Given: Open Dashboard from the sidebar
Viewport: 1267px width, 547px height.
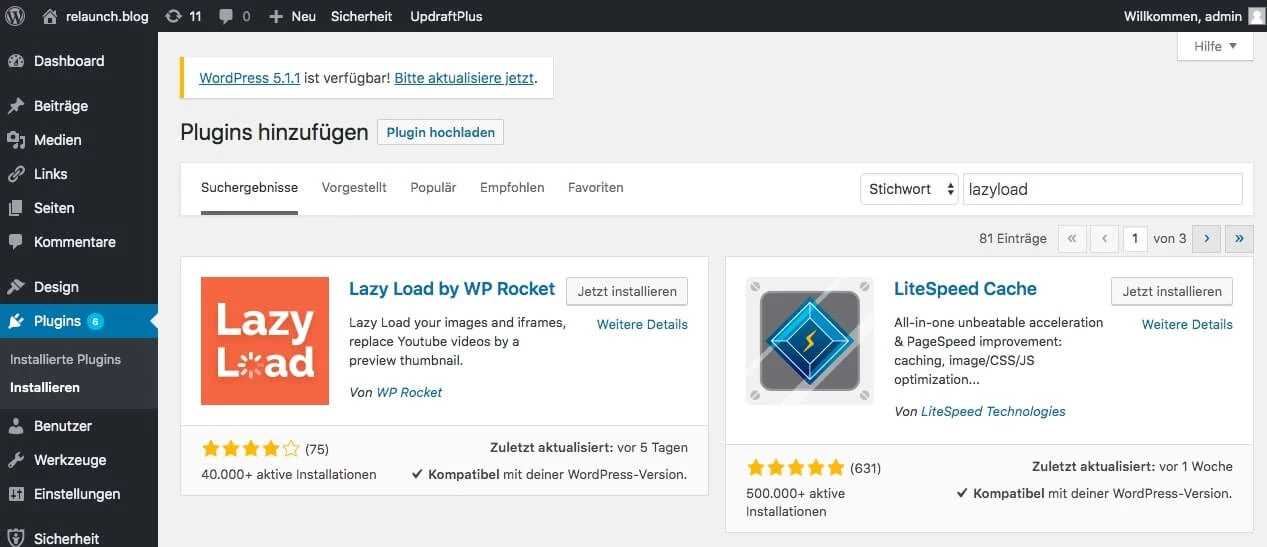Looking at the screenshot, I should 68,61.
